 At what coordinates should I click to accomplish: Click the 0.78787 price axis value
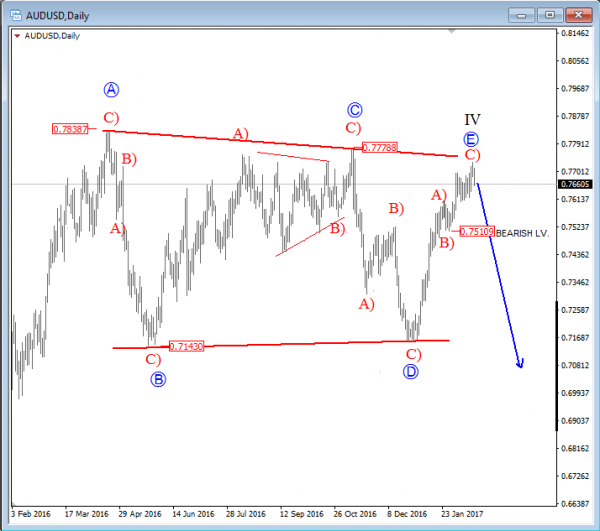(x=575, y=116)
